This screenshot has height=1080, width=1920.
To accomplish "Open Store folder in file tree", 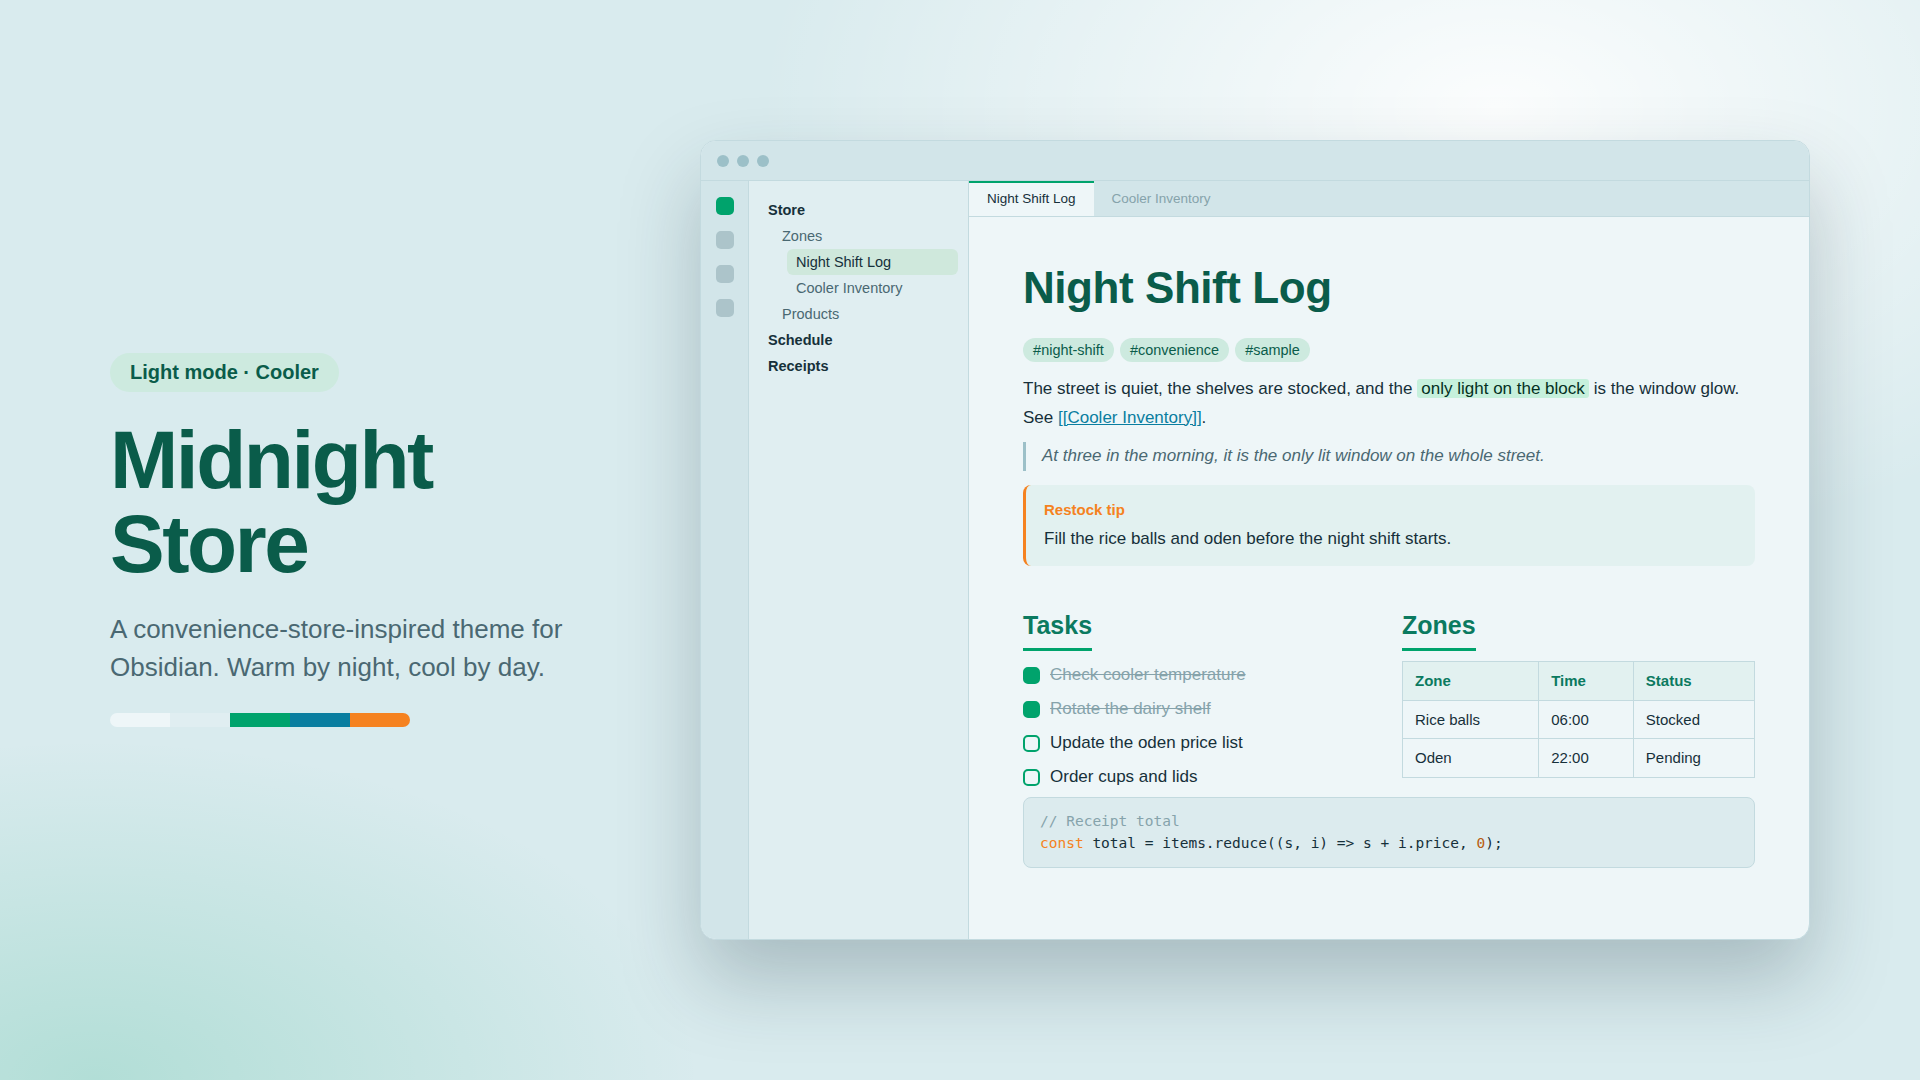I will click(786, 210).
